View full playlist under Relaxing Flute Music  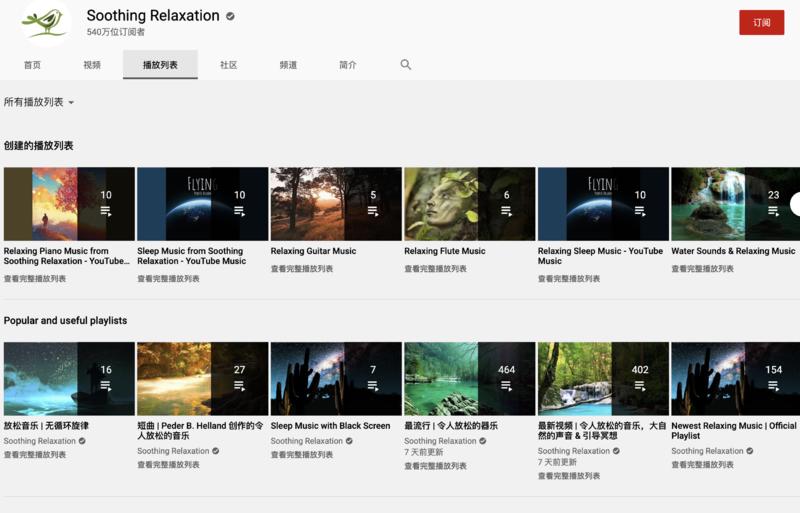pos(435,268)
